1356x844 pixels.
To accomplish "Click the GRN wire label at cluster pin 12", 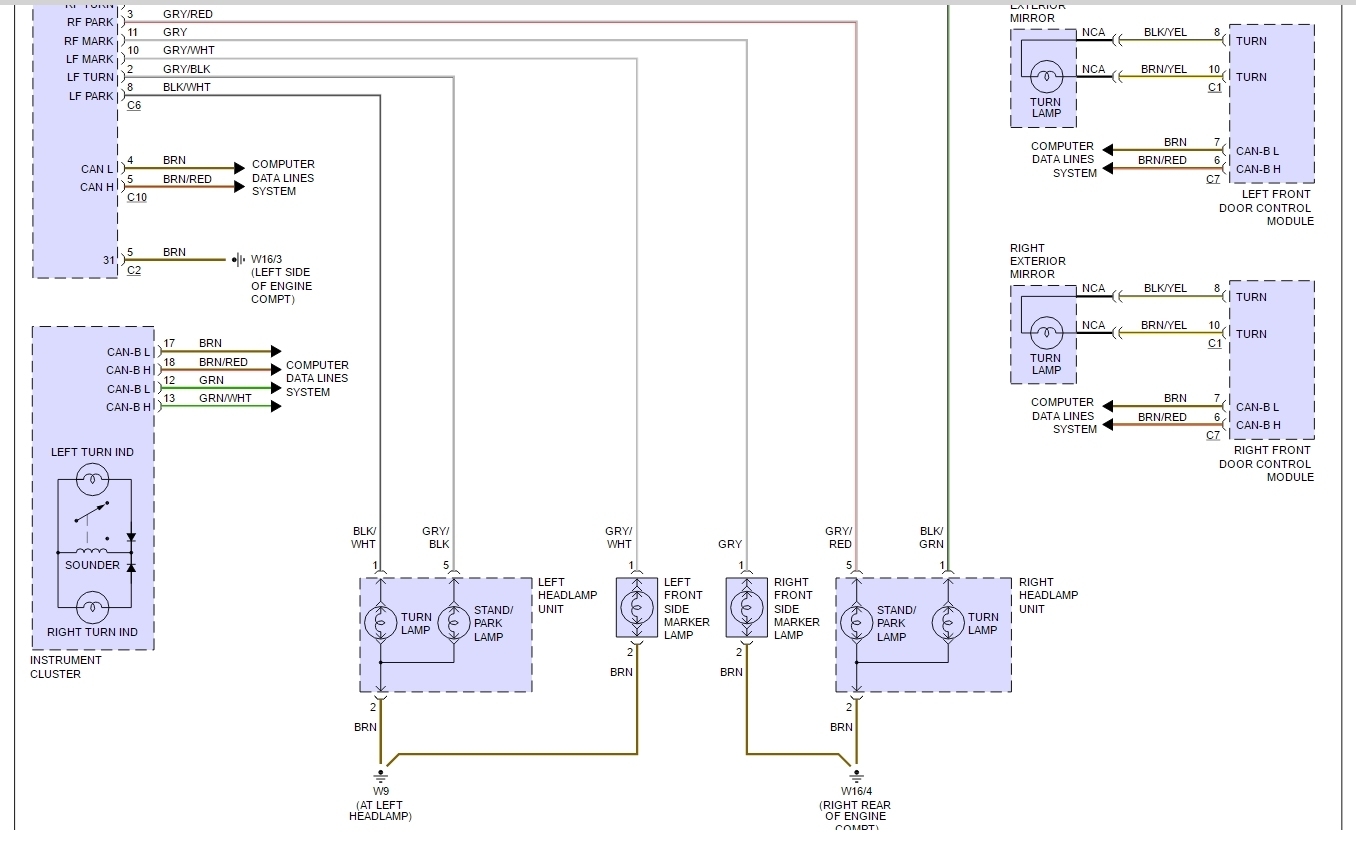I will point(211,380).
